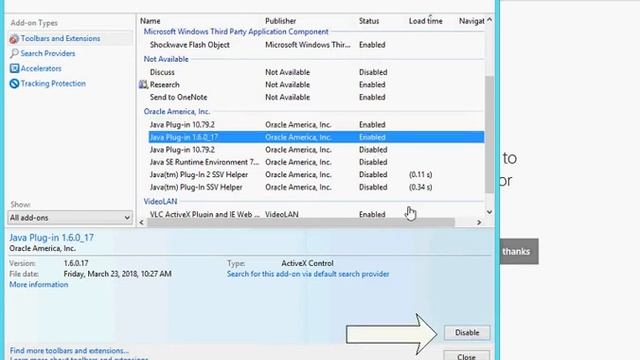Click the horizontal scrollbar right arrow
Viewport: 640px width, 360px height.
tap(479, 222)
